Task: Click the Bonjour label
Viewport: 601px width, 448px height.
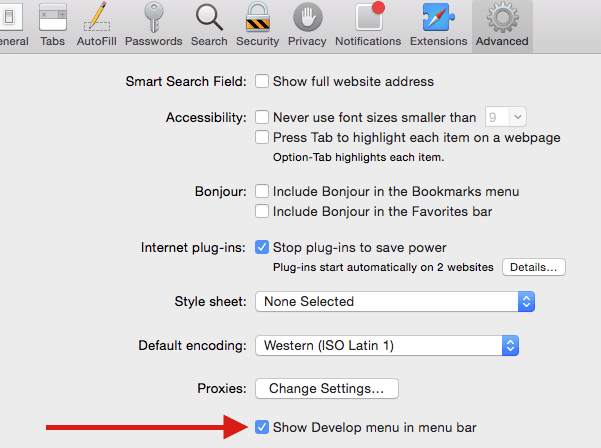Action: coord(220,191)
